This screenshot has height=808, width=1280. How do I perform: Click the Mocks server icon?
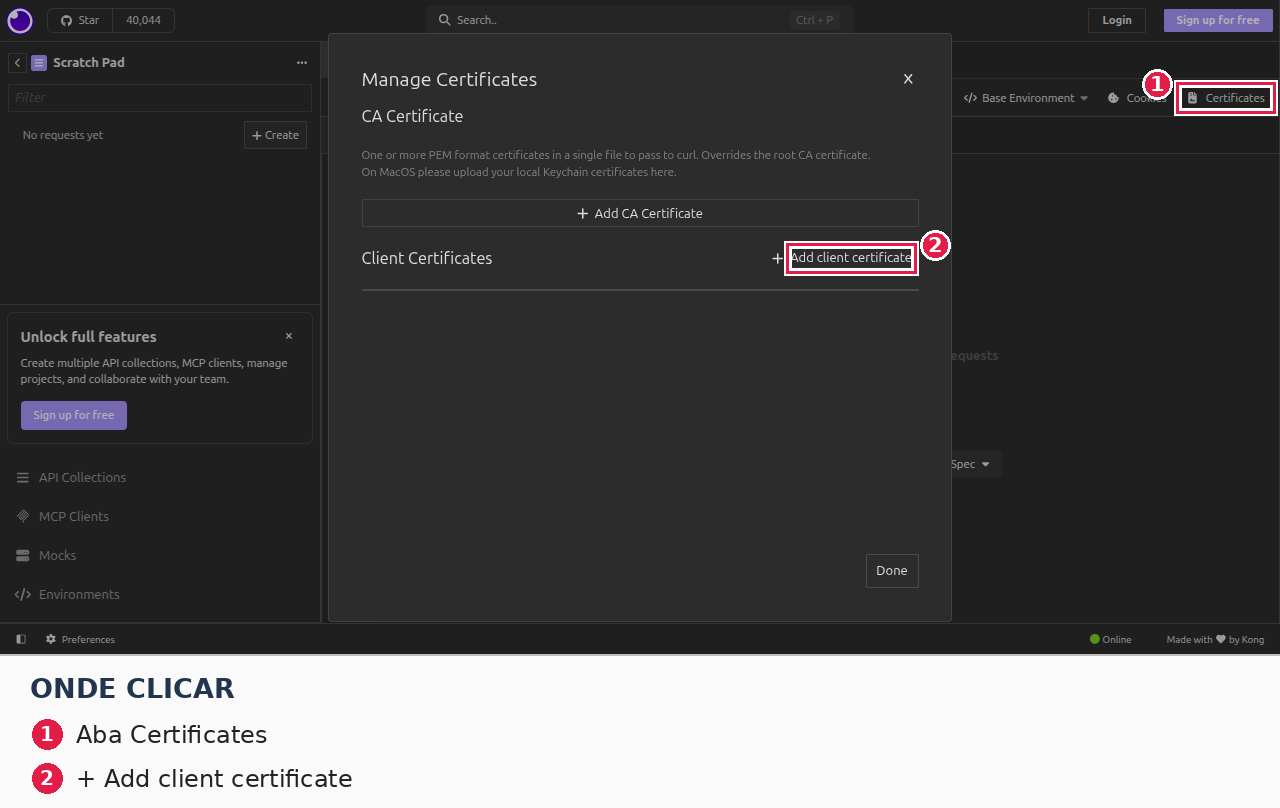click(x=23, y=556)
